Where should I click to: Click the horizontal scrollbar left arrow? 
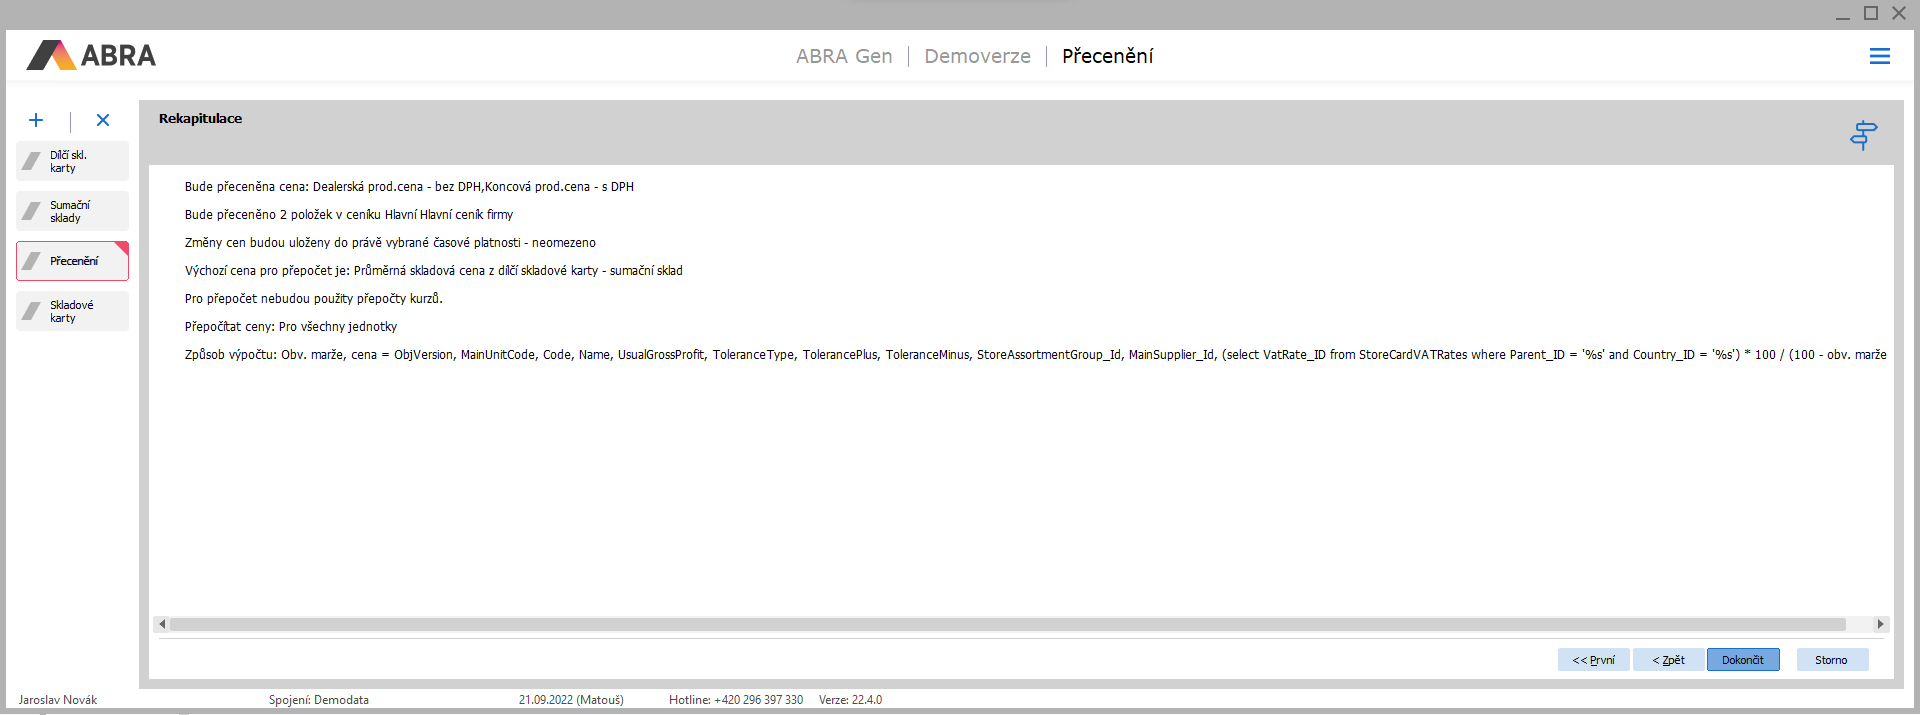[162, 624]
